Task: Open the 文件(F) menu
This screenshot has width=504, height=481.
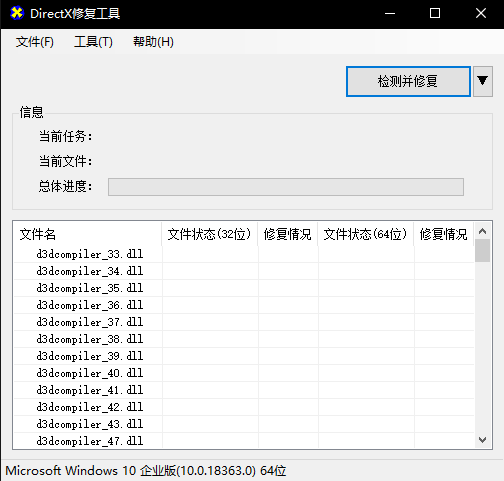Action: [x=35, y=42]
